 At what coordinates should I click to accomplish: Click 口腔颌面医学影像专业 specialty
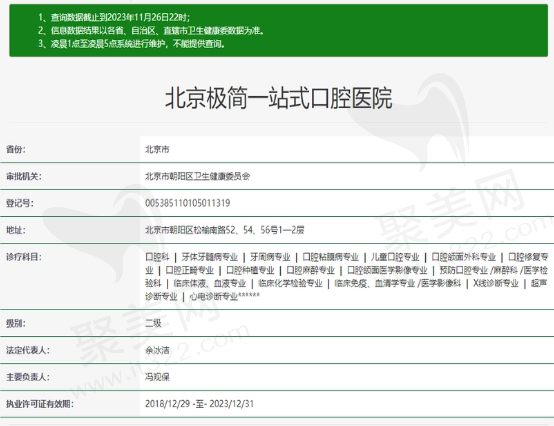pyautogui.click(x=387, y=270)
